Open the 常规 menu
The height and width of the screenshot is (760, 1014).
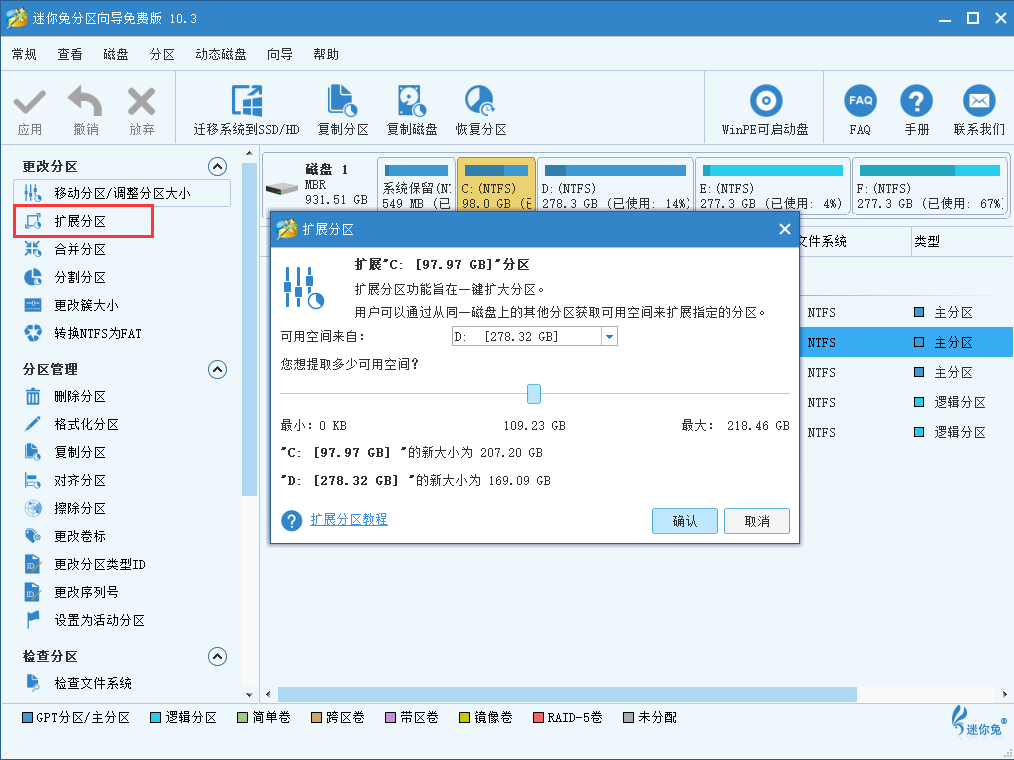pos(24,54)
